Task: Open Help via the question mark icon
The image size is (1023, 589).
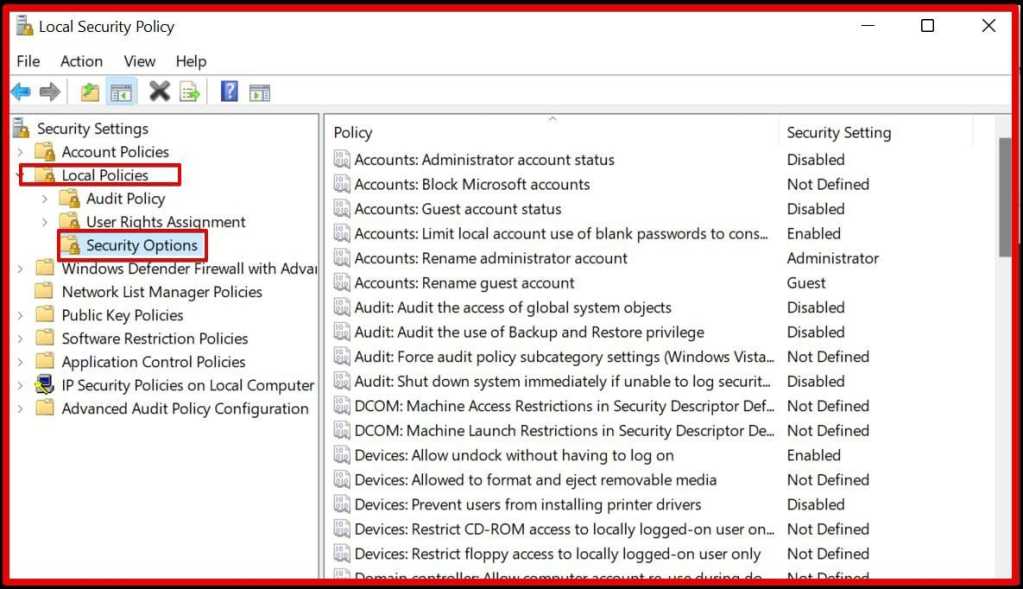Action: coord(229,93)
